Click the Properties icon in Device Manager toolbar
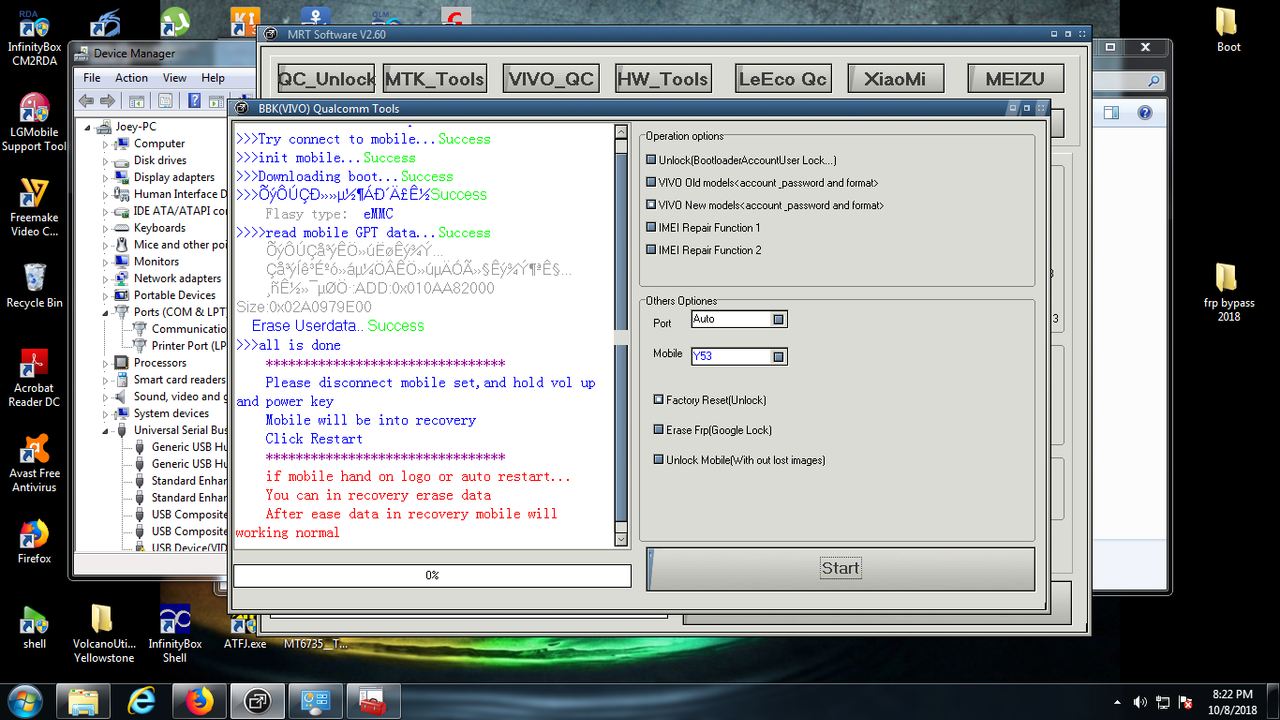 click(x=165, y=101)
